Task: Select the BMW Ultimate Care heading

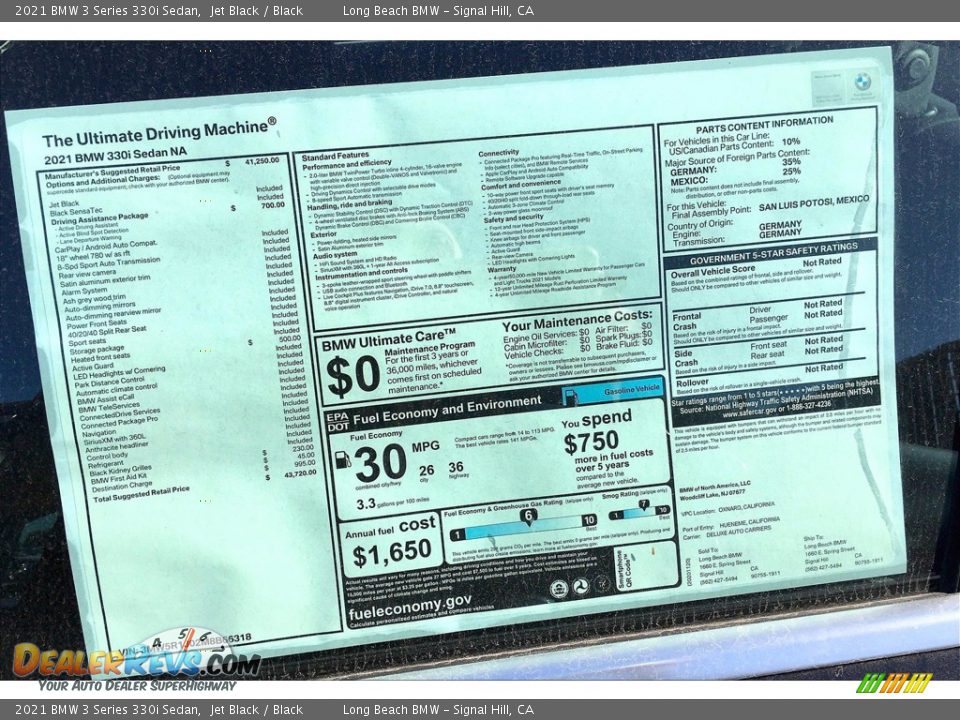Action: click(x=389, y=340)
